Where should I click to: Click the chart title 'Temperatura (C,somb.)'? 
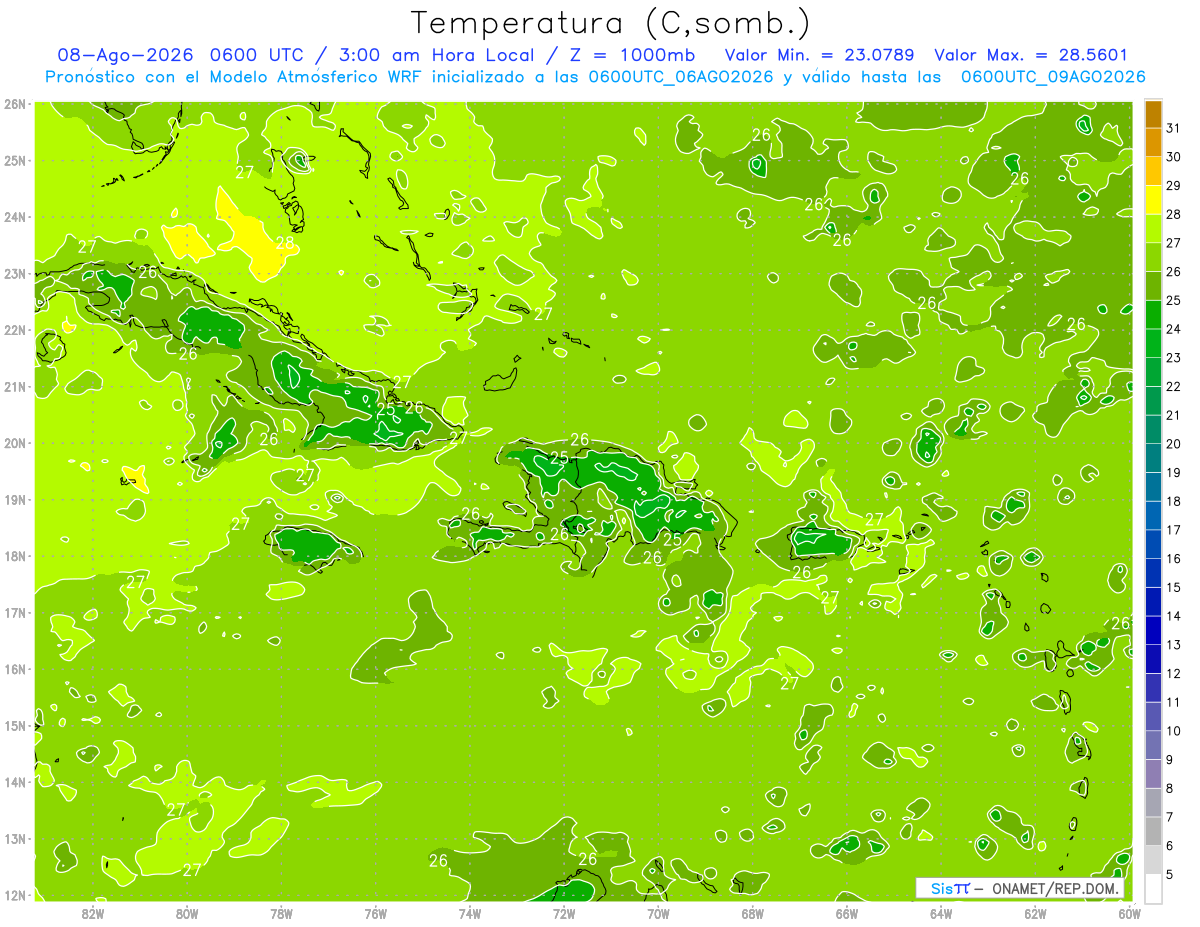pyautogui.click(x=611, y=23)
